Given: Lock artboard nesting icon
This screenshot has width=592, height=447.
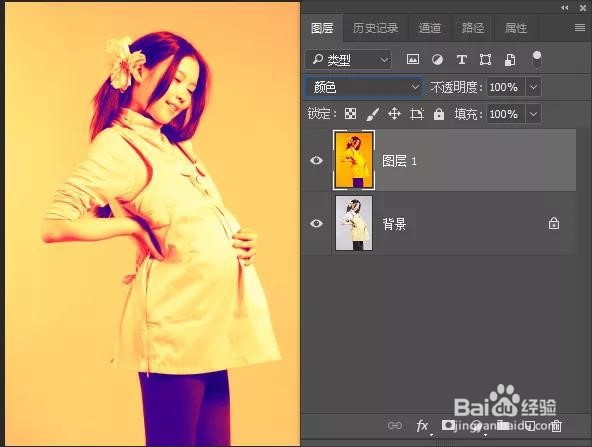Looking at the screenshot, I should pos(416,114).
